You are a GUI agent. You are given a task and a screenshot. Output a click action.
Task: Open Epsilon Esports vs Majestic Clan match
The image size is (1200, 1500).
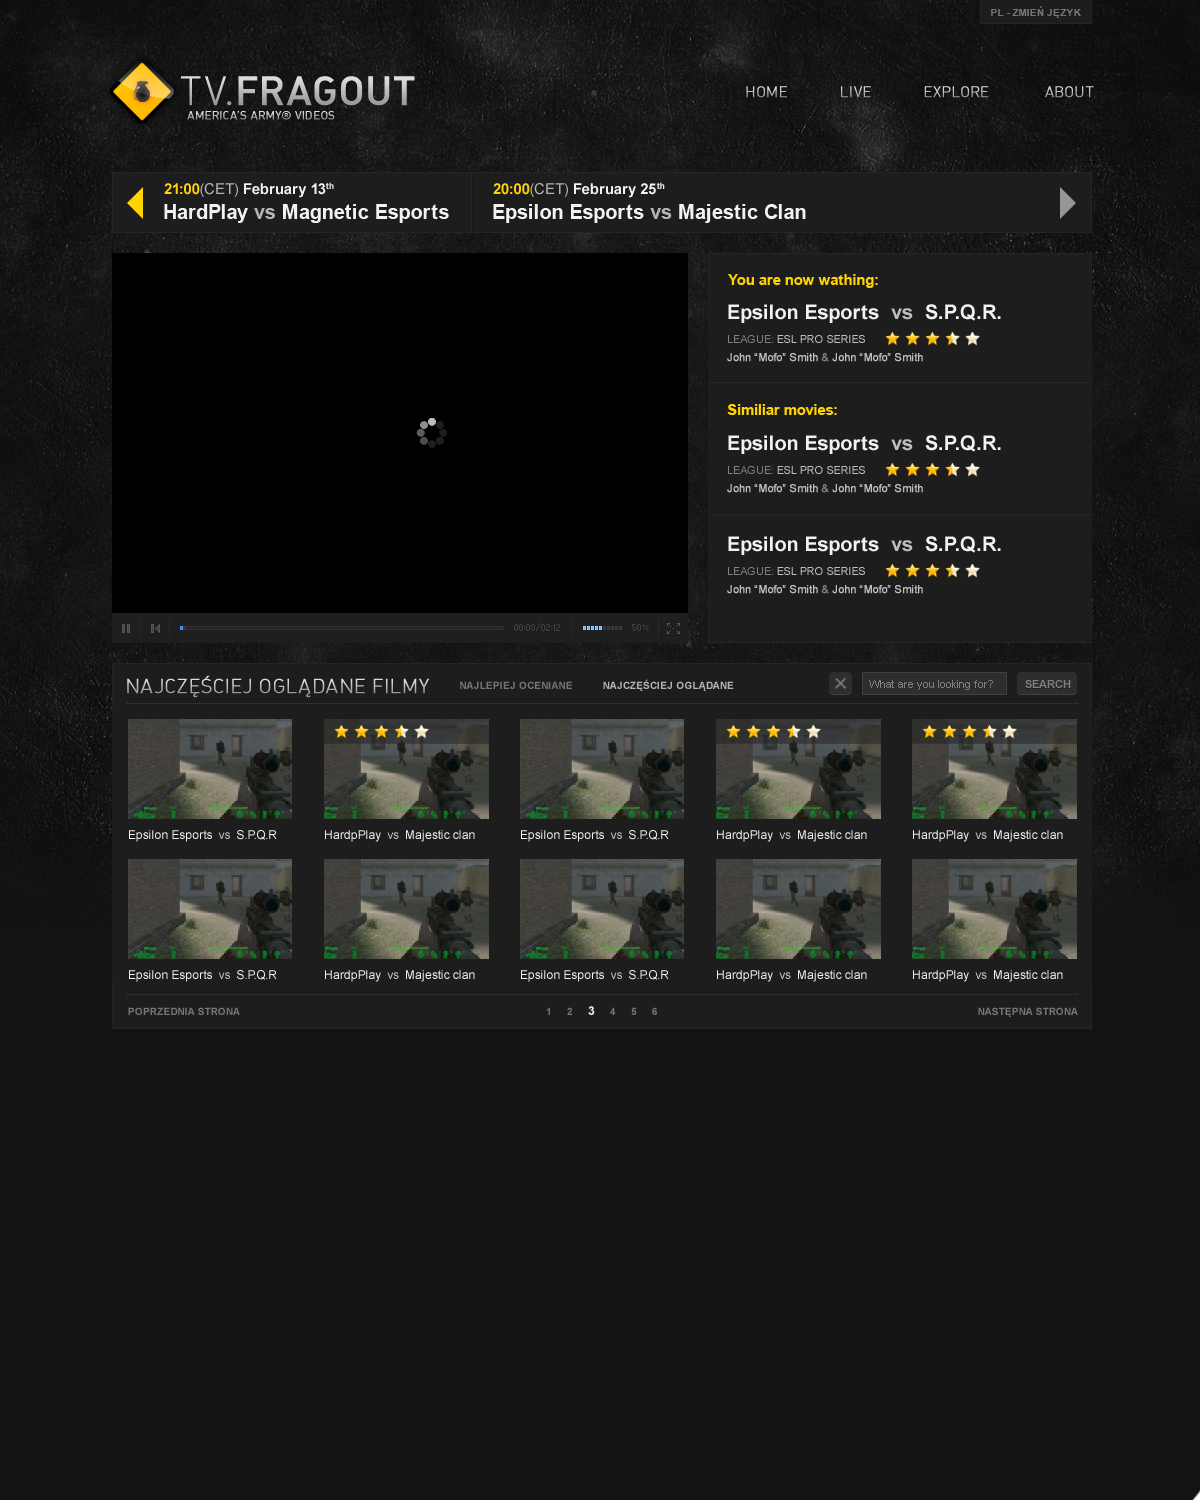649,212
